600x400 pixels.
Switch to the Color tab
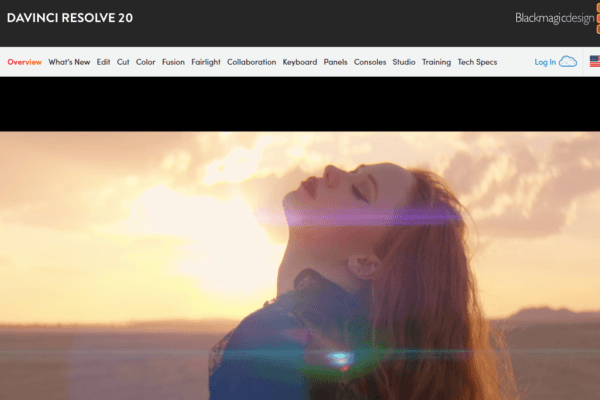point(145,62)
